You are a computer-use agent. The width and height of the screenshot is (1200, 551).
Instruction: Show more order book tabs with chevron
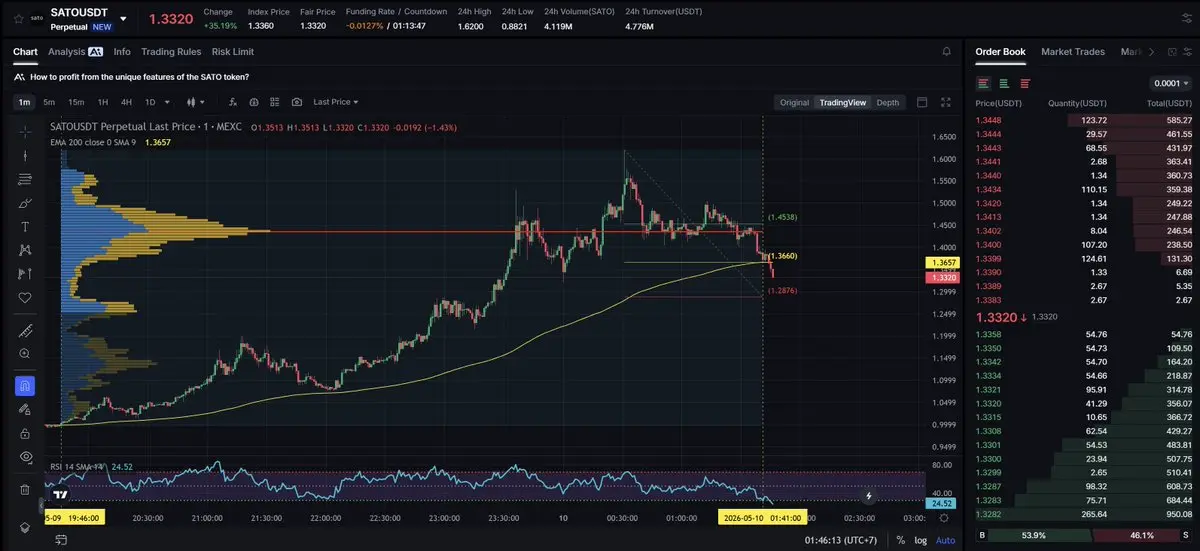click(1151, 52)
